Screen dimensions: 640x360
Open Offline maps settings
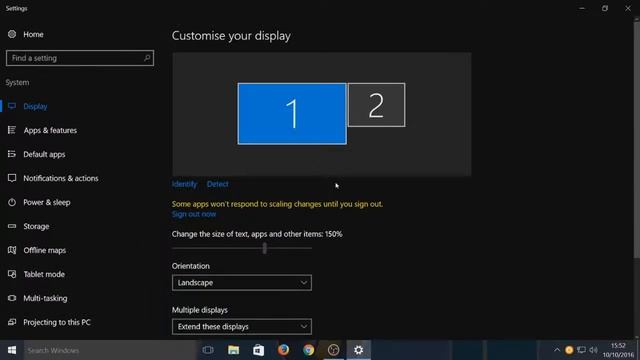click(44, 250)
